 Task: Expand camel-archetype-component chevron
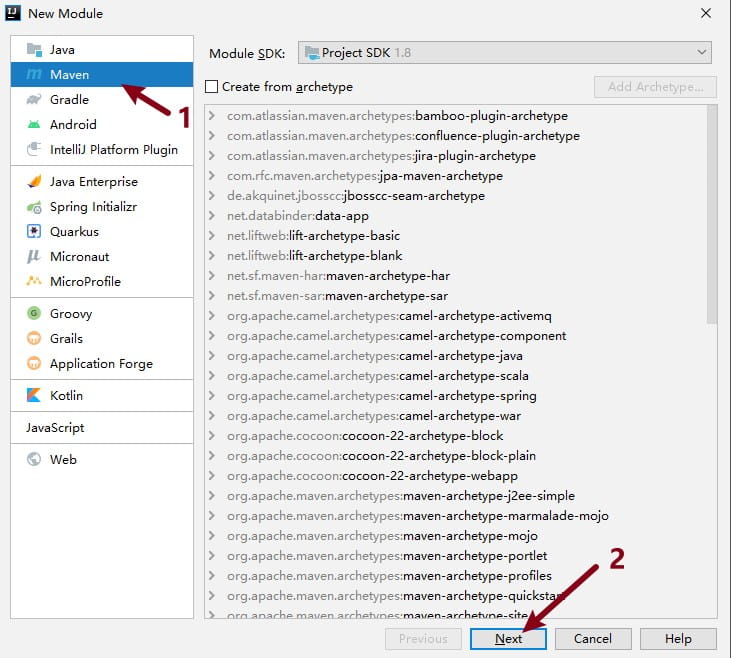click(x=212, y=336)
